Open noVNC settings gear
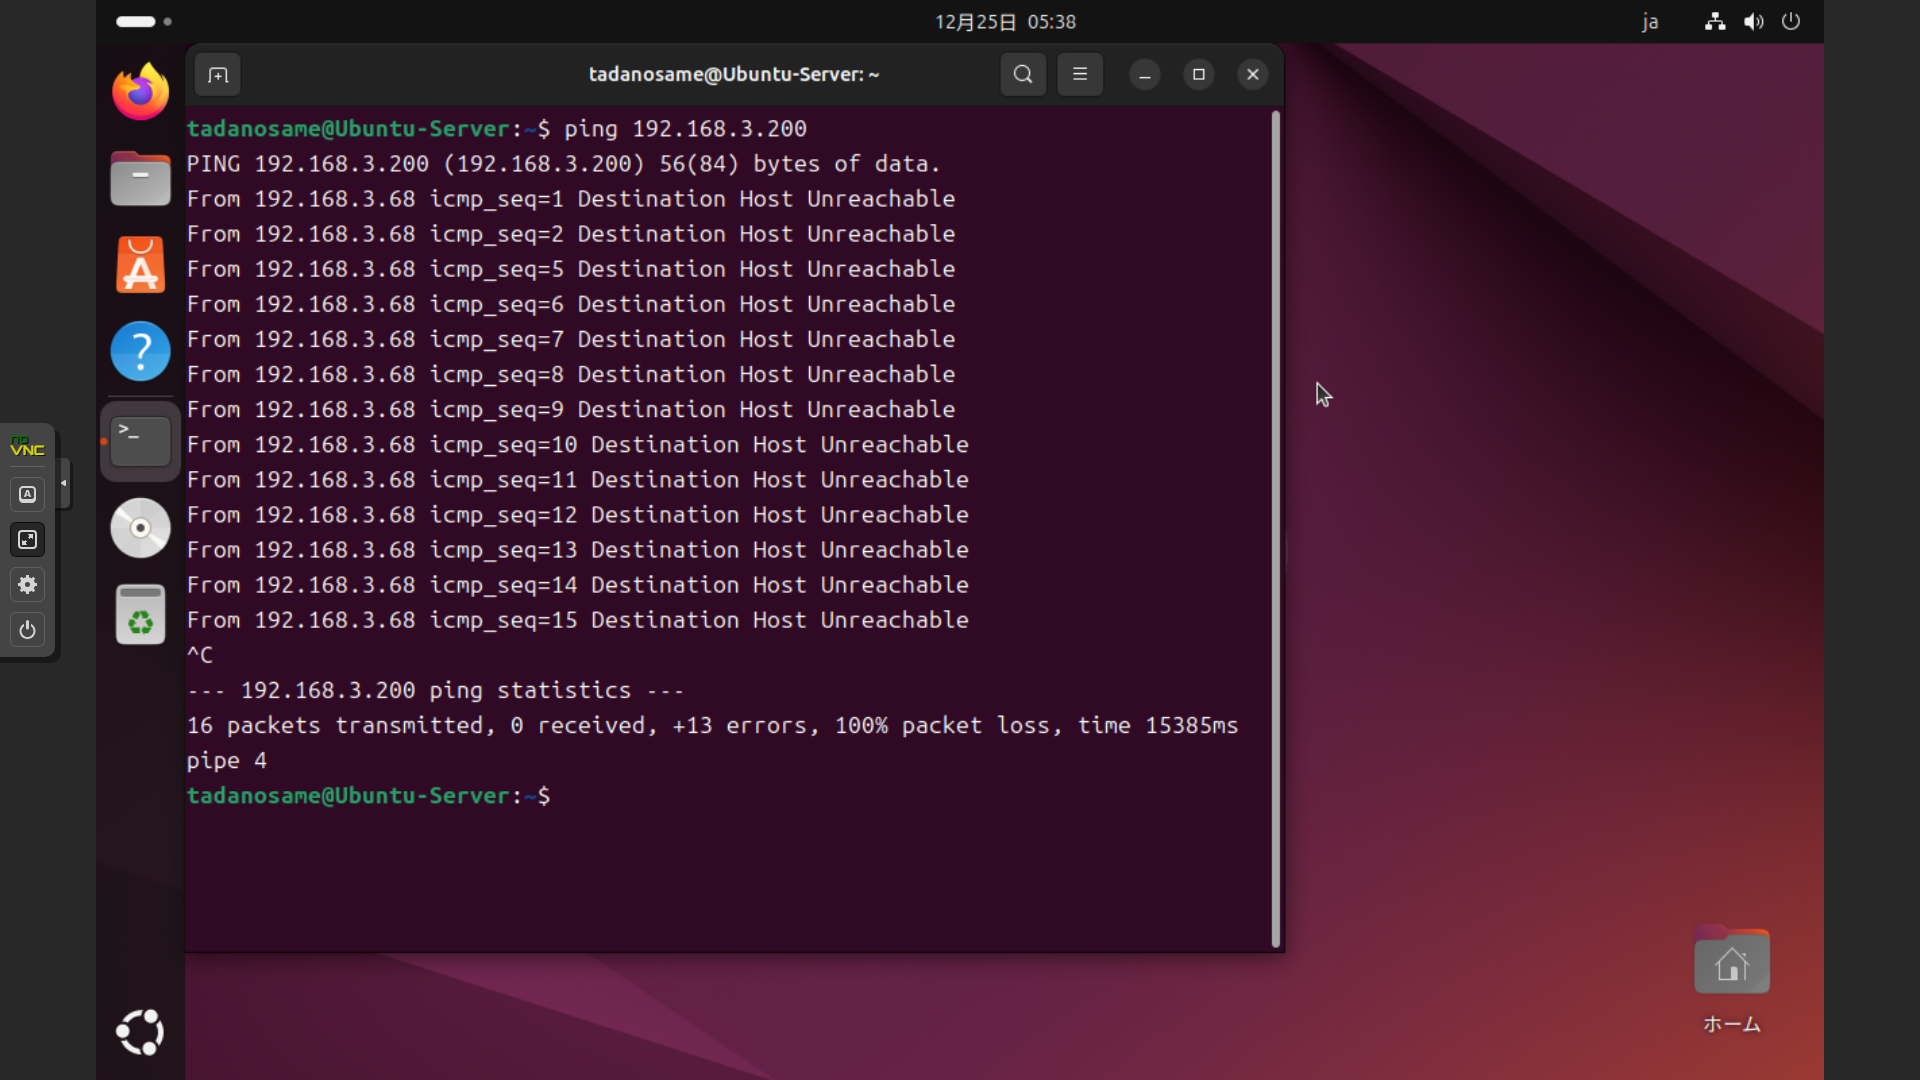The image size is (1920, 1080). tap(28, 585)
